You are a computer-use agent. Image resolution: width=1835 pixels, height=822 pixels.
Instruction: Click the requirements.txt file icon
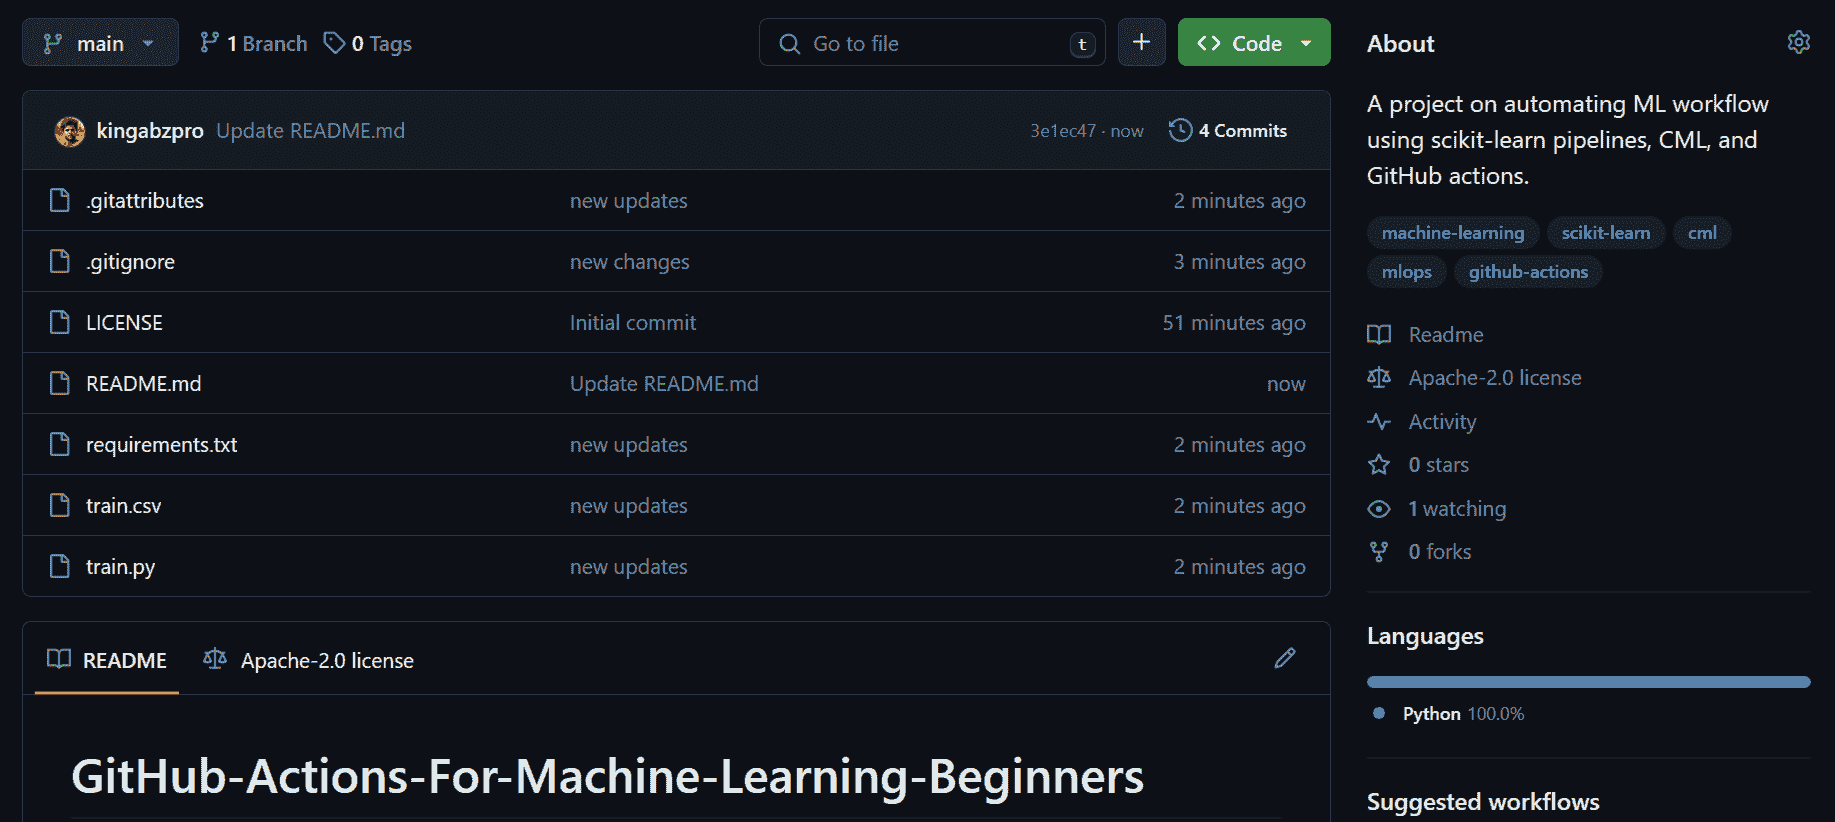click(60, 444)
